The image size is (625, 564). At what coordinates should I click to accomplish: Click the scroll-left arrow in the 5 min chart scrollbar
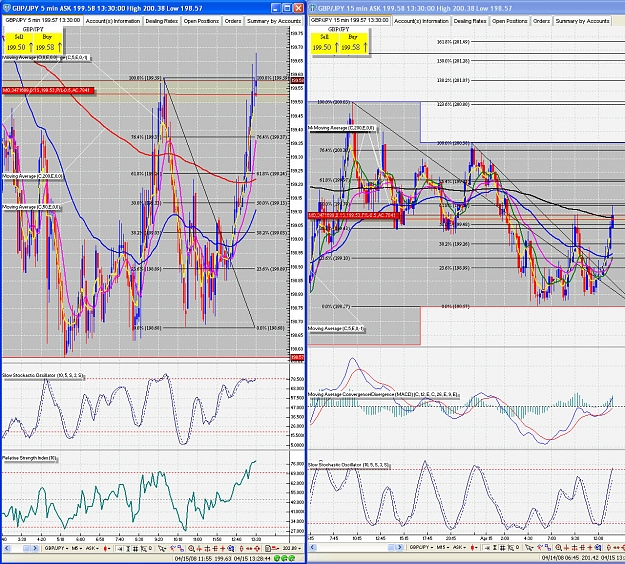tap(7, 548)
